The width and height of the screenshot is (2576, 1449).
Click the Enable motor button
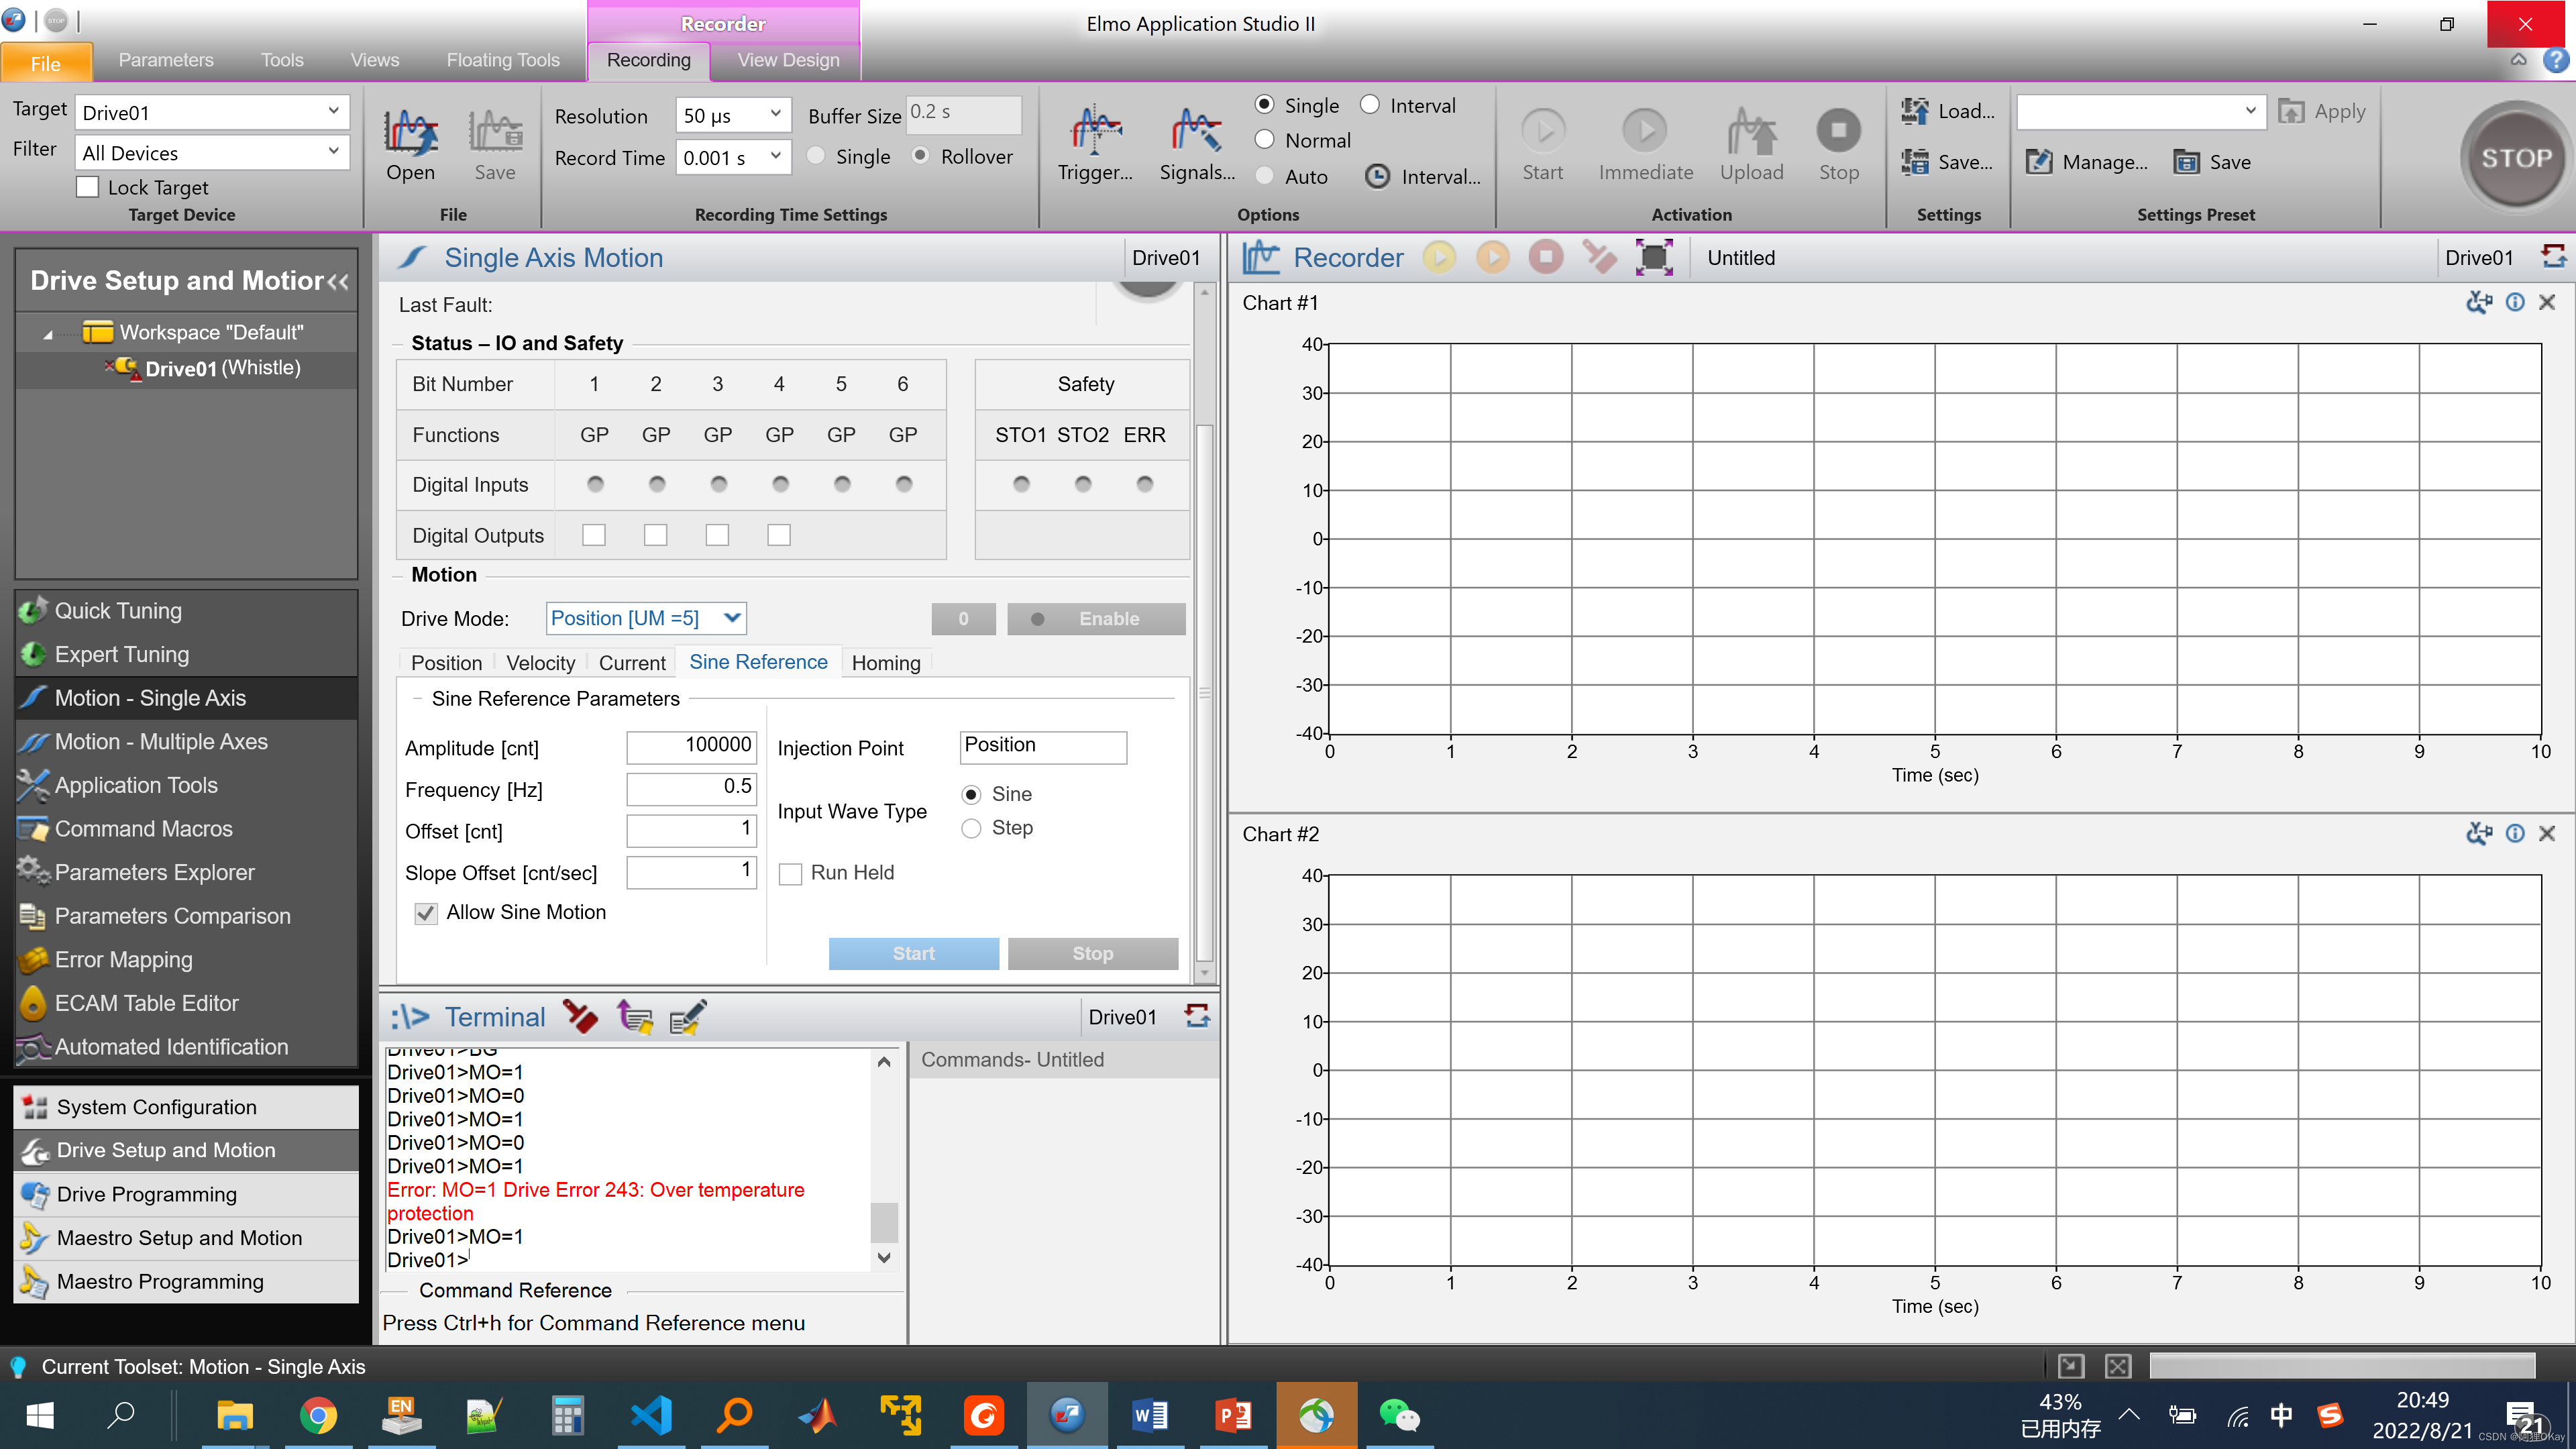(x=1096, y=619)
